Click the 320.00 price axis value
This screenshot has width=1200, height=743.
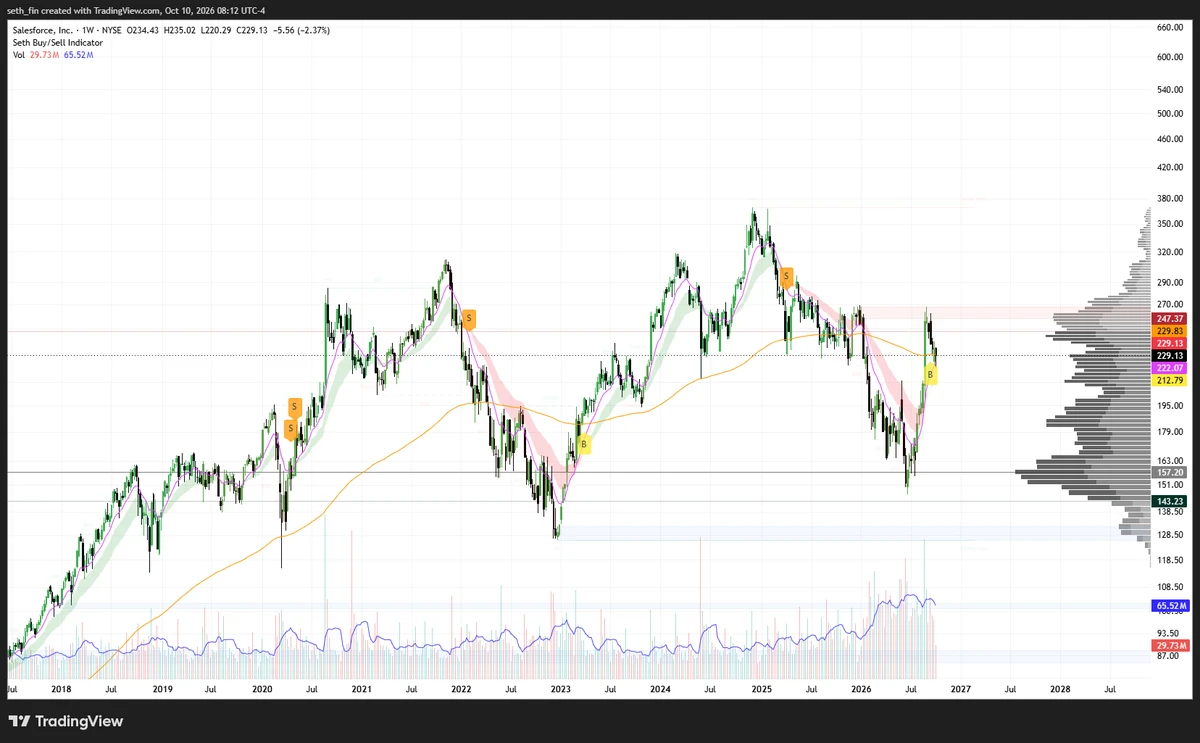coord(1170,253)
